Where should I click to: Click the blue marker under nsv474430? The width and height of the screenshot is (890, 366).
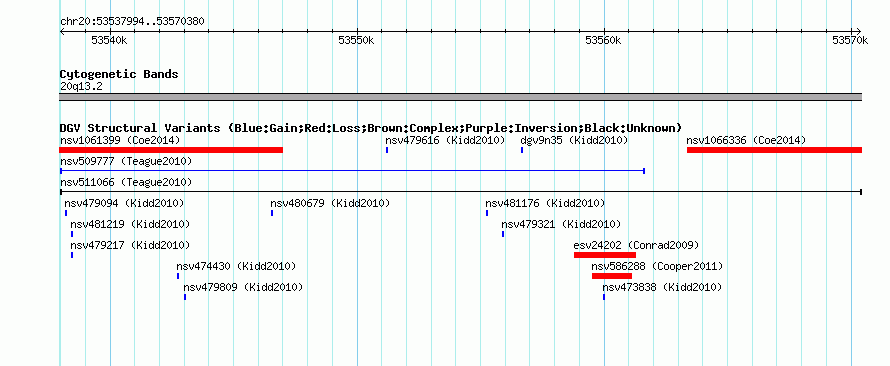click(x=178, y=276)
